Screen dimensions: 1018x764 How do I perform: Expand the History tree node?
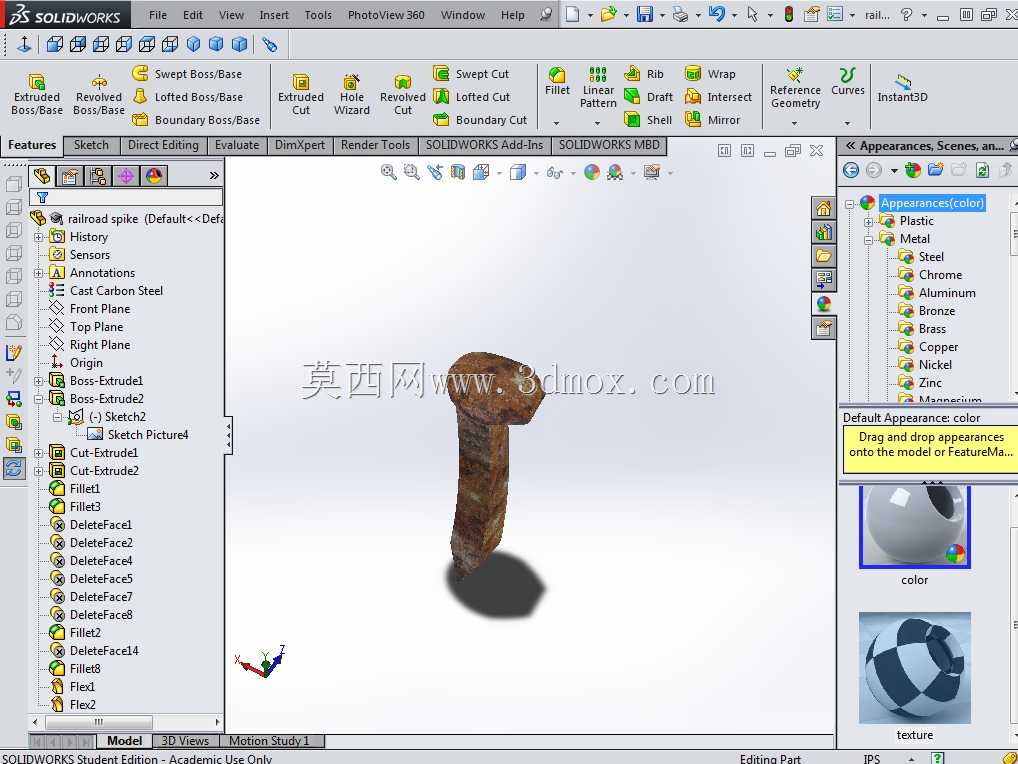click(x=38, y=237)
